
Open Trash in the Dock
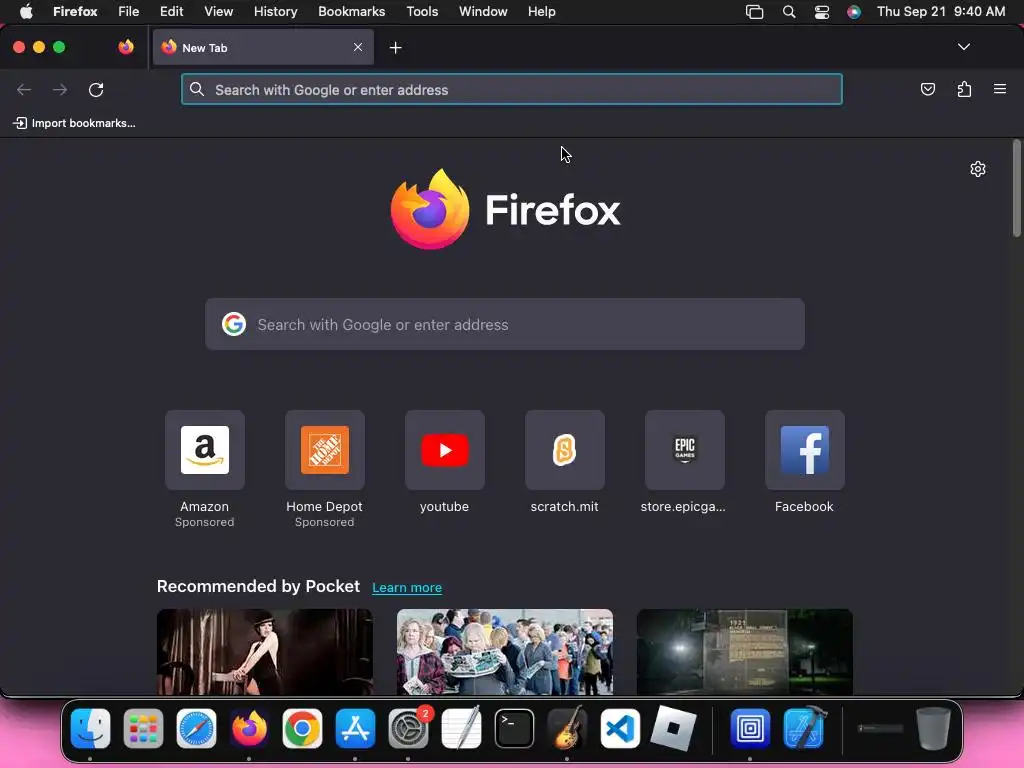click(x=933, y=728)
